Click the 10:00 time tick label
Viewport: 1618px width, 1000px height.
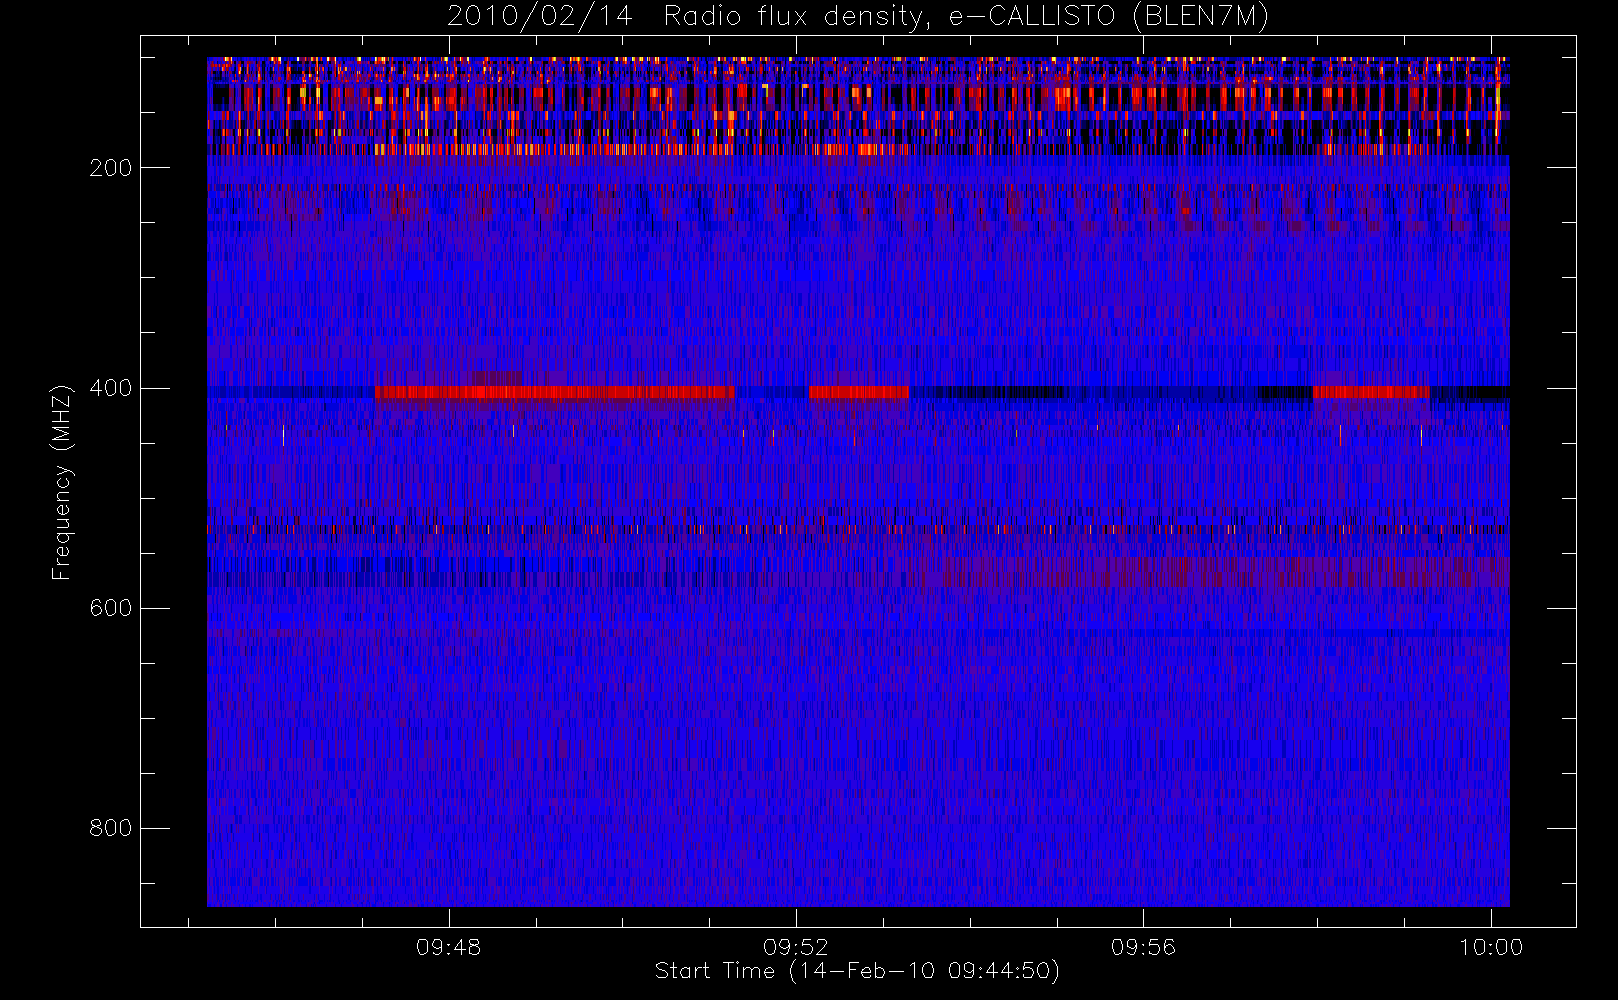coord(1491,946)
